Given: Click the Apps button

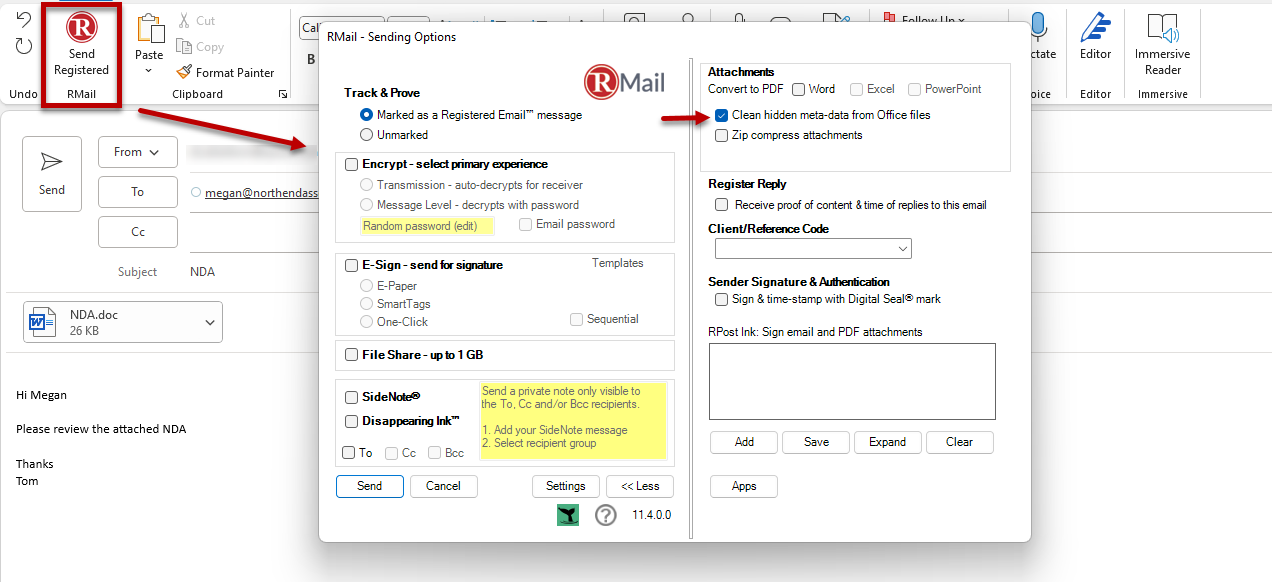Looking at the screenshot, I should [x=744, y=486].
